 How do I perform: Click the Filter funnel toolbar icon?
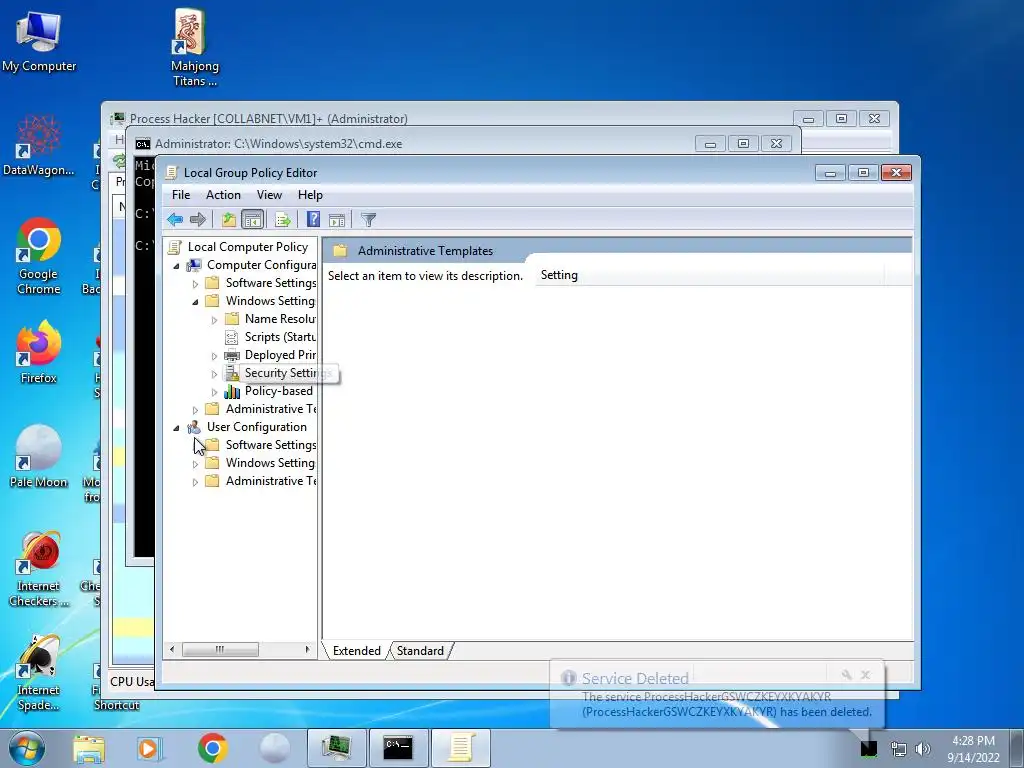tap(368, 220)
